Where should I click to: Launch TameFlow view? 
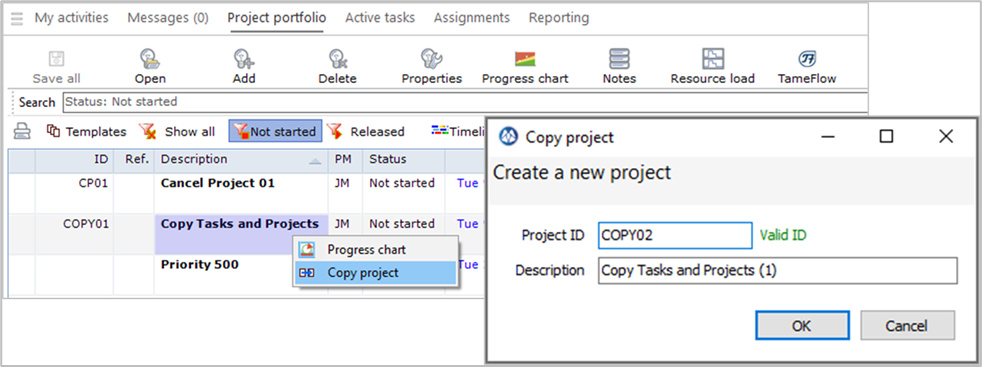(x=807, y=66)
